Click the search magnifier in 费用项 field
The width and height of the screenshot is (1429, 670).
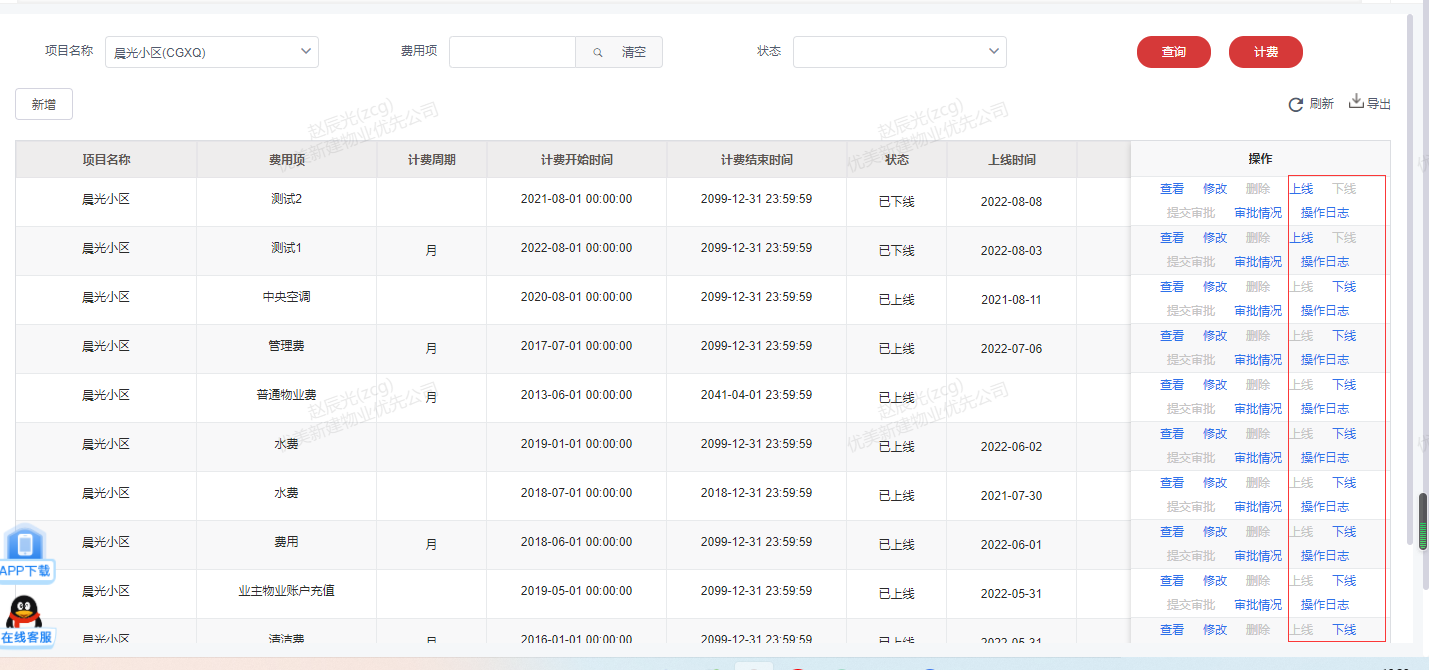598,52
